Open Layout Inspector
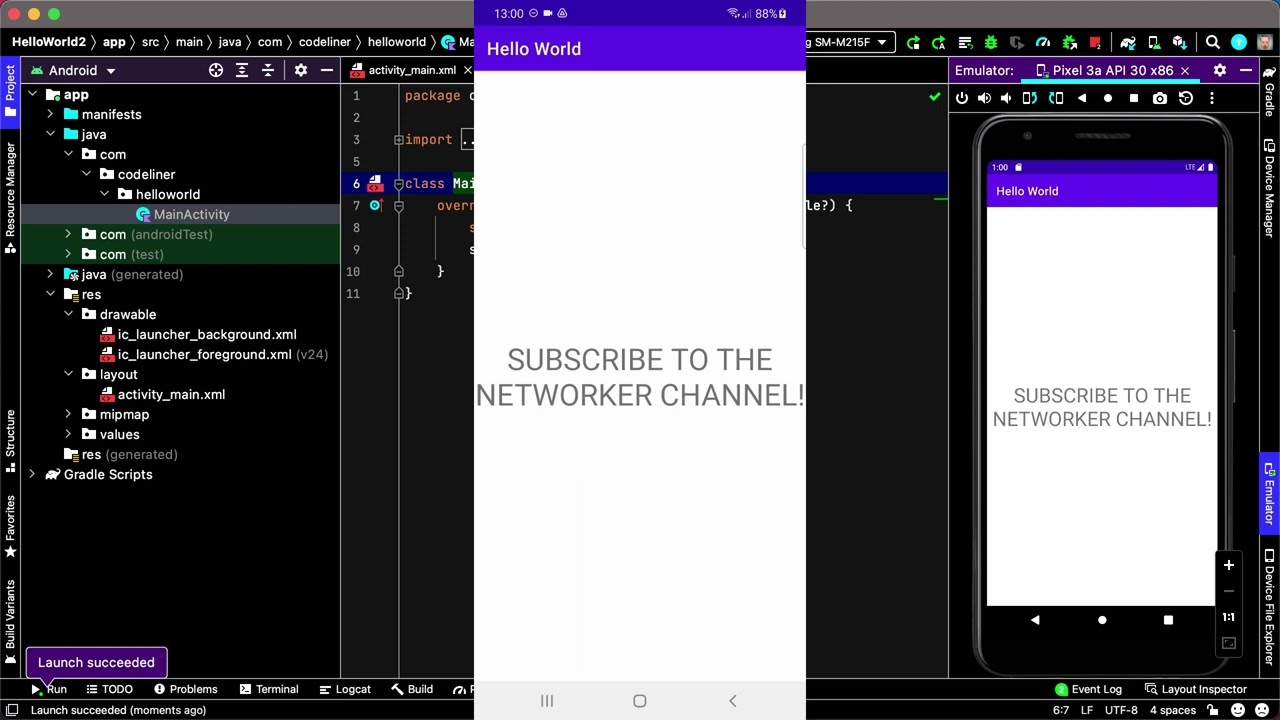 (1196, 689)
